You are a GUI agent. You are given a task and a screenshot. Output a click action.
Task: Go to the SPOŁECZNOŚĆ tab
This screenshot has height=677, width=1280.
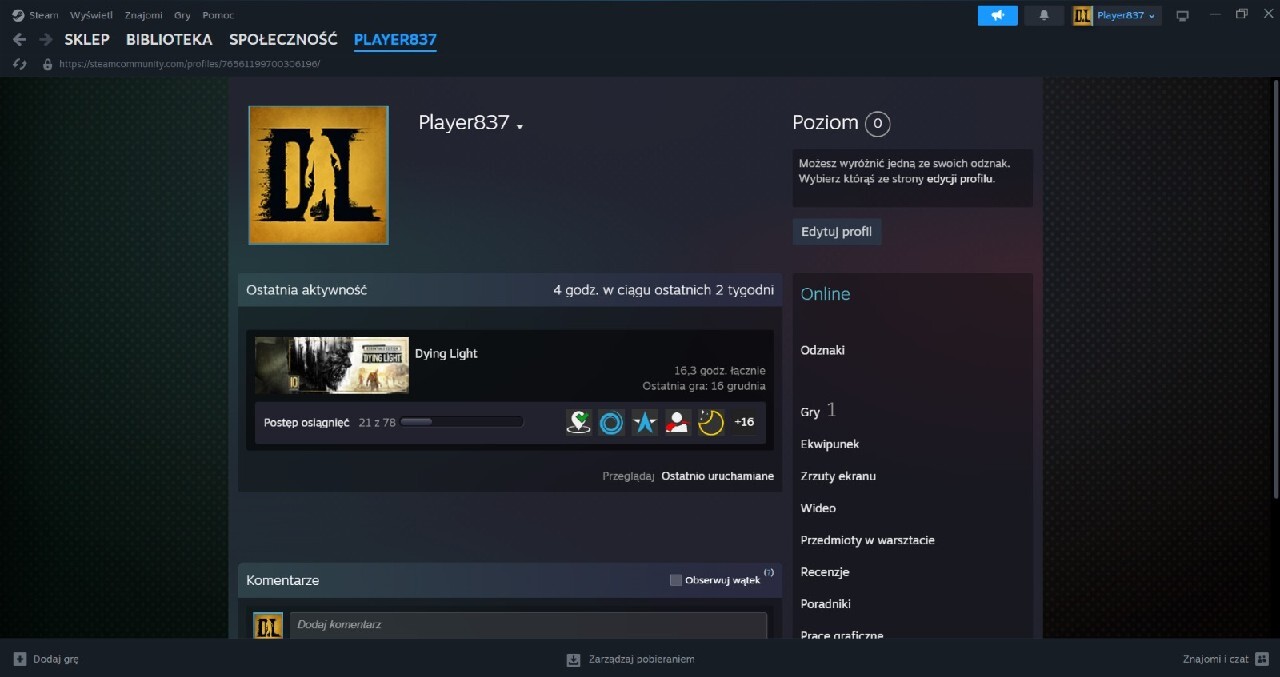tap(283, 40)
